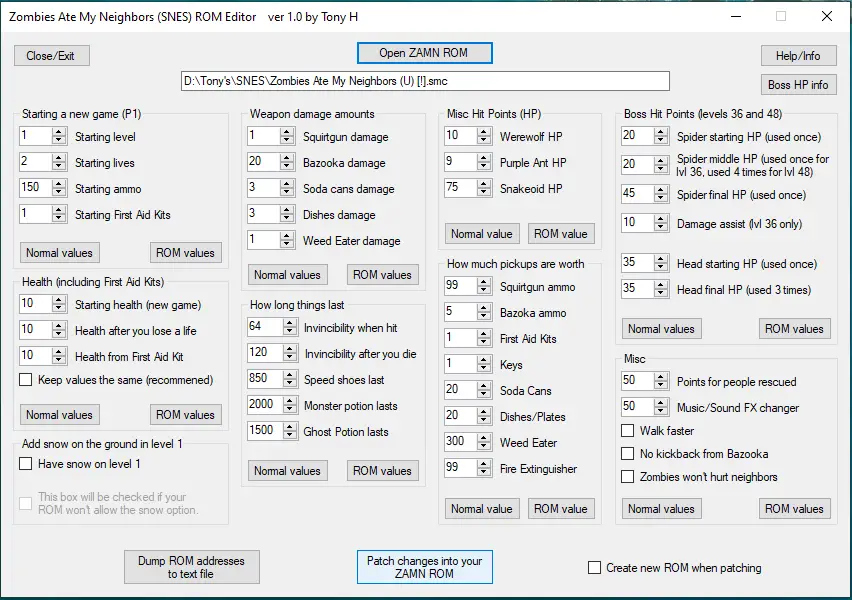852x600 pixels.
Task: Adjust the Werewolf HP spinner
Action: click(x=484, y=136)
